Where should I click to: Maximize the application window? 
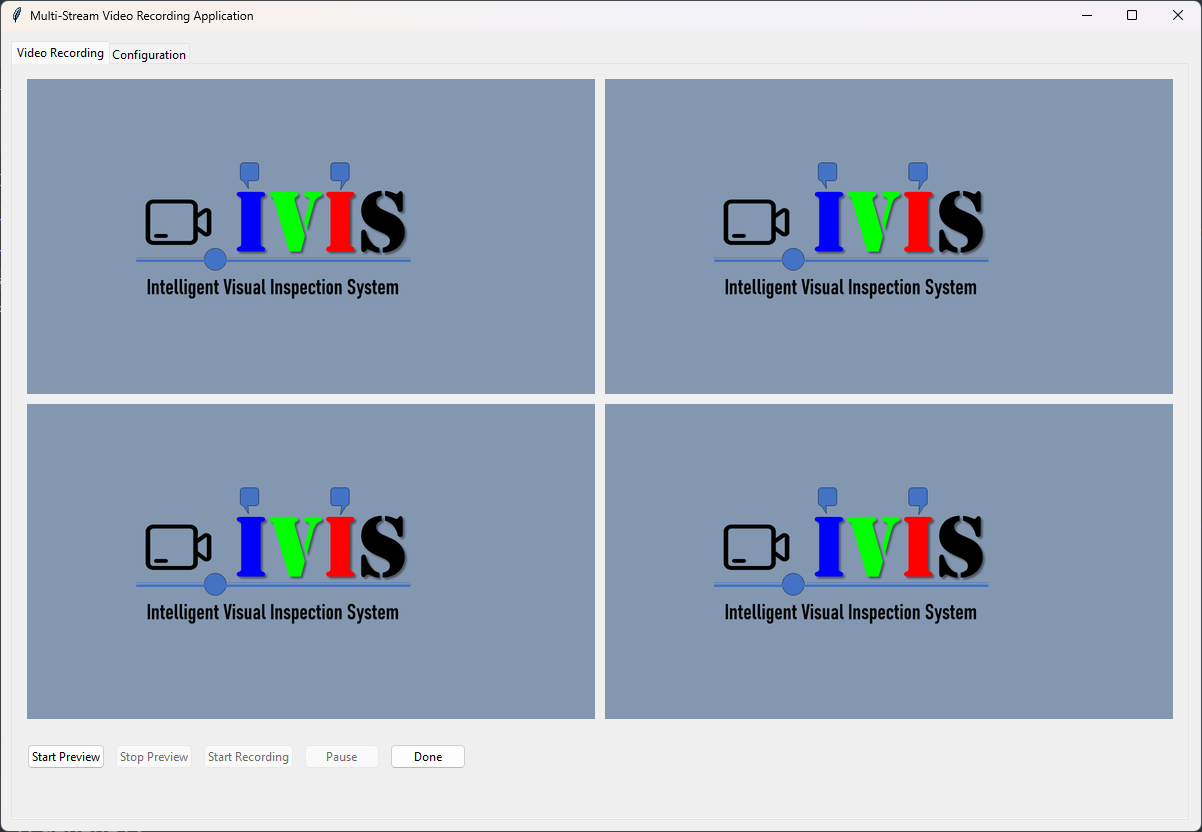pyautogui.click(x=1132, y=16)
